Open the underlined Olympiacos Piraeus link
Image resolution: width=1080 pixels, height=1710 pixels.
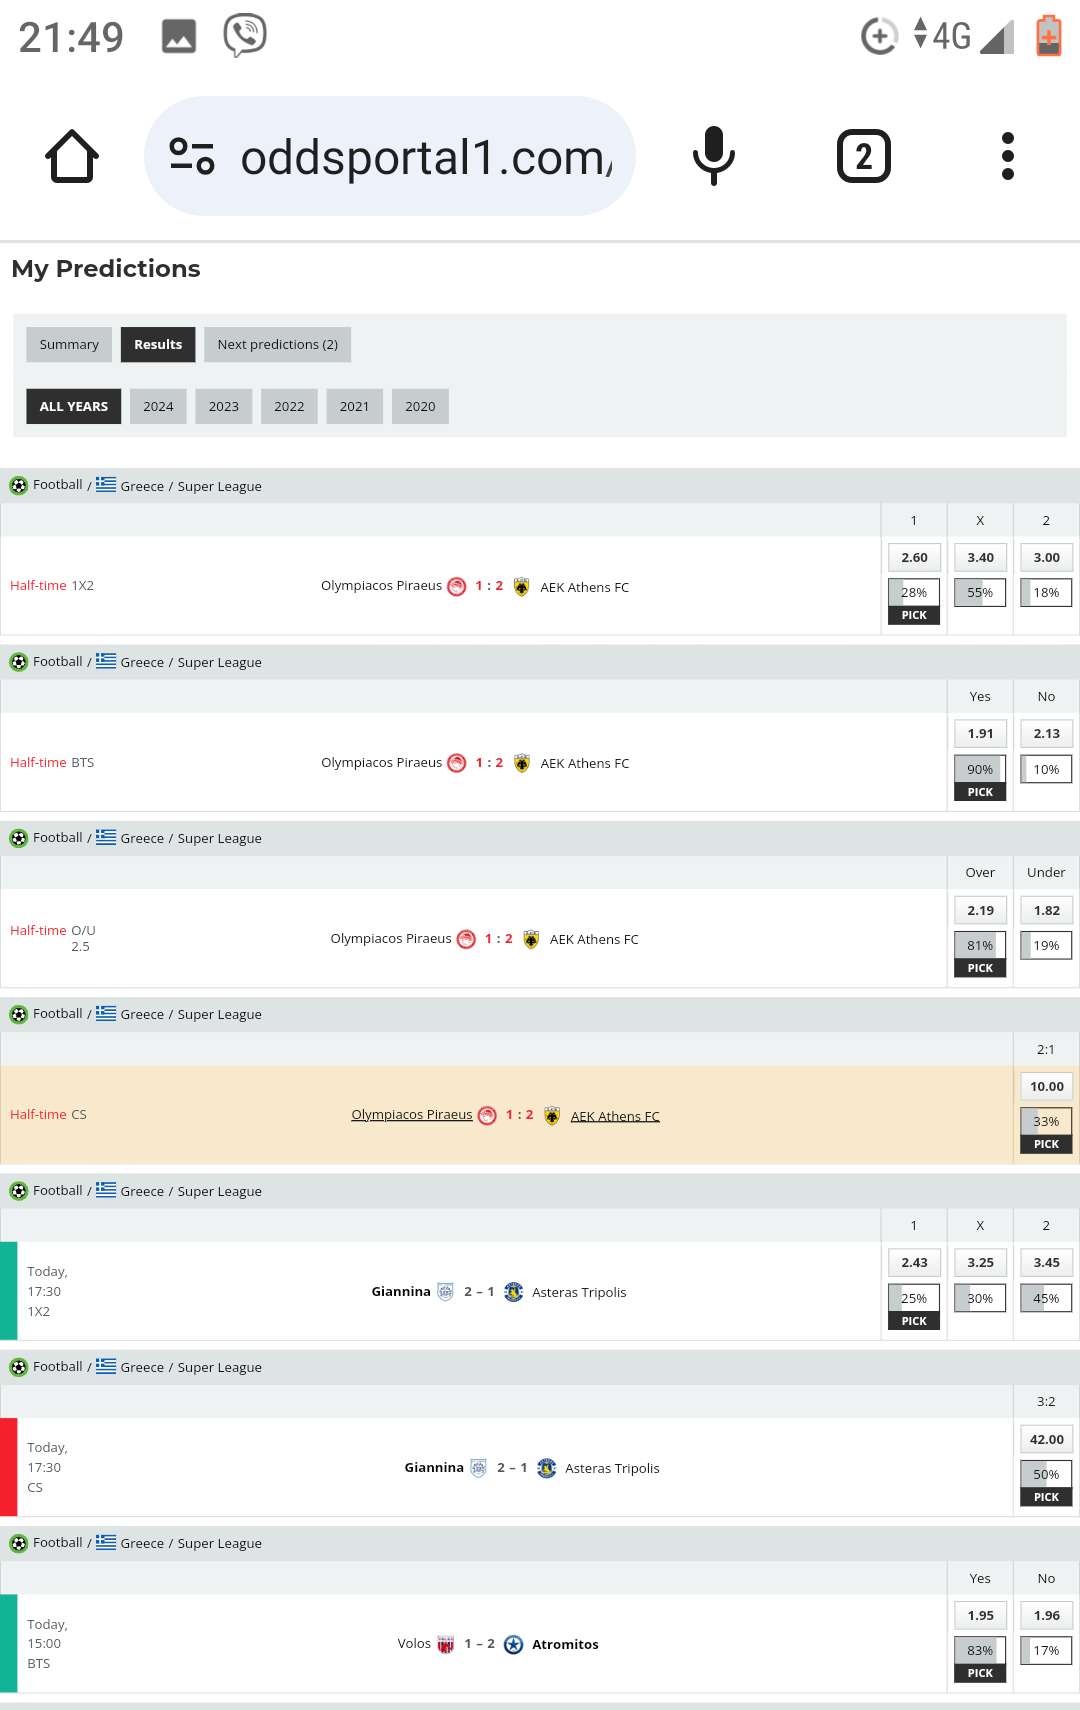pos(411,1115)
